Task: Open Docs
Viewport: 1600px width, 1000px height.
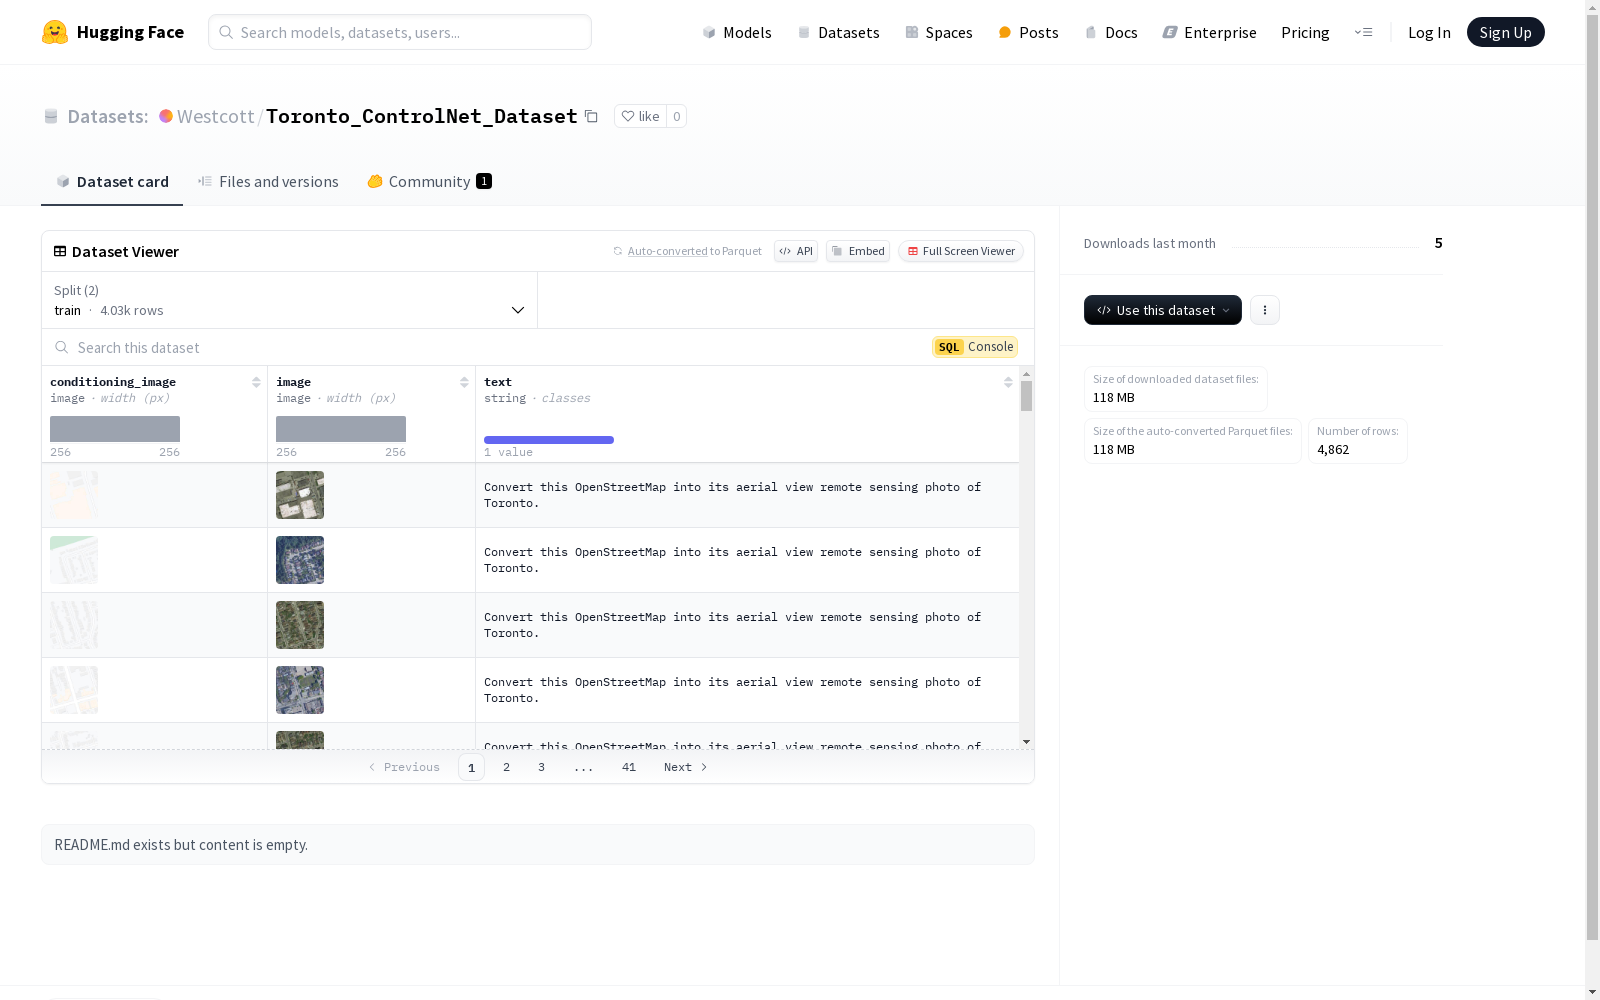Action: click(1111, 32)
